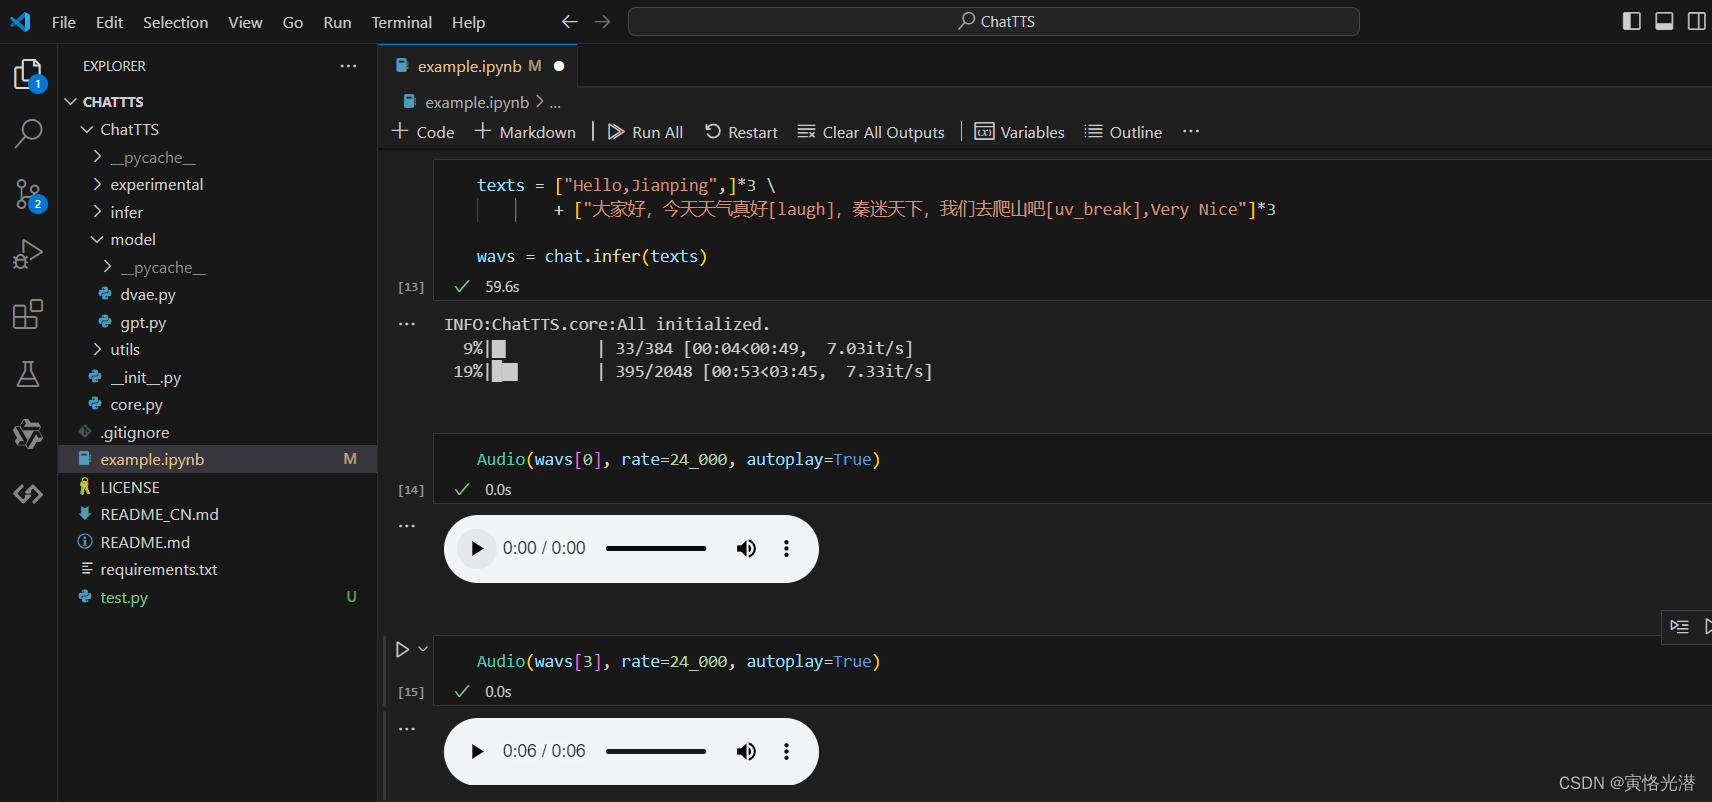
Task: Open output actions for cell 15 output
Action: 407,729
